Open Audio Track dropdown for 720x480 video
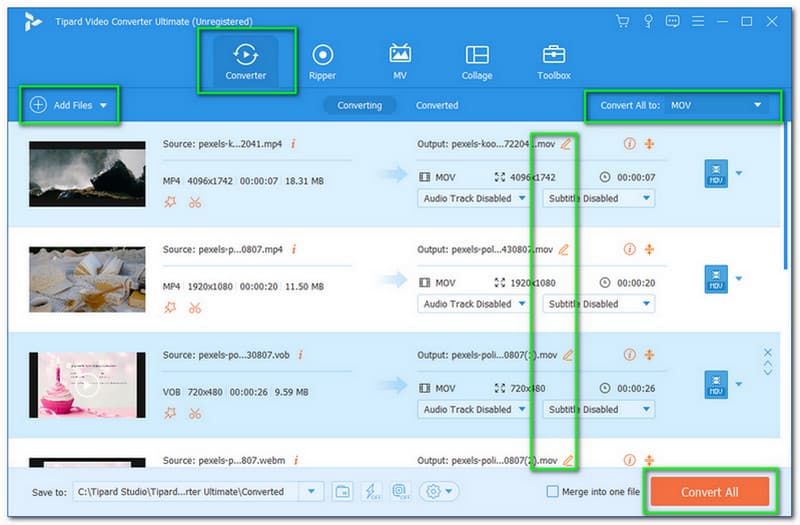800x525 pixels. [474, 410]
